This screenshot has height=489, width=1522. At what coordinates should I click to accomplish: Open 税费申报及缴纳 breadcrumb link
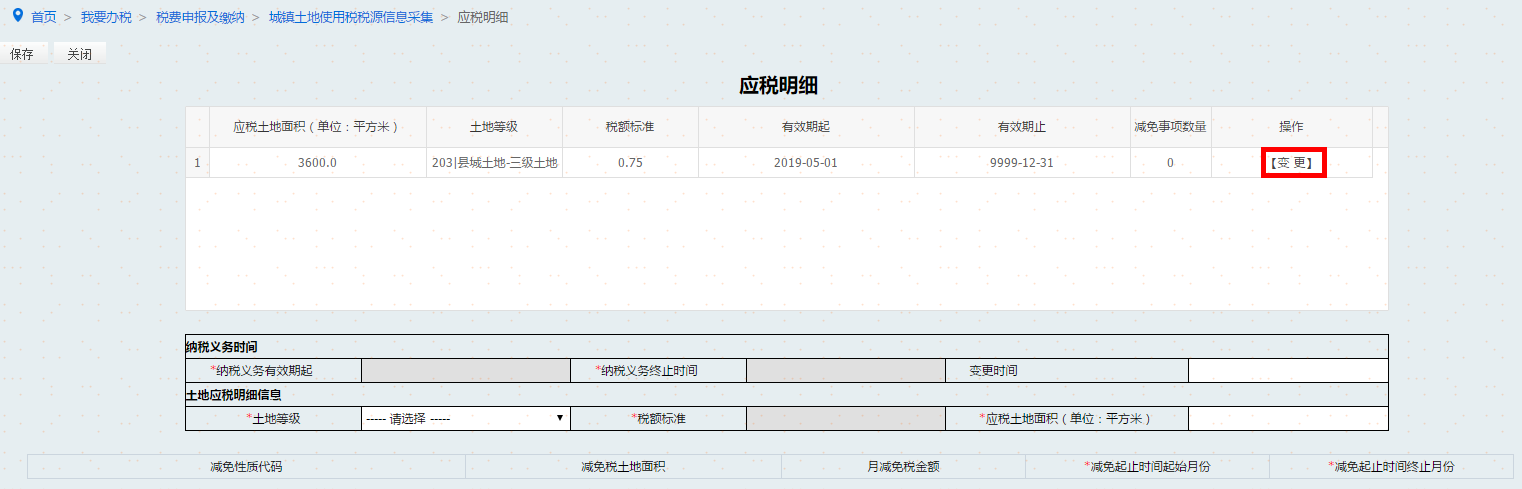(x=200, y=18)
